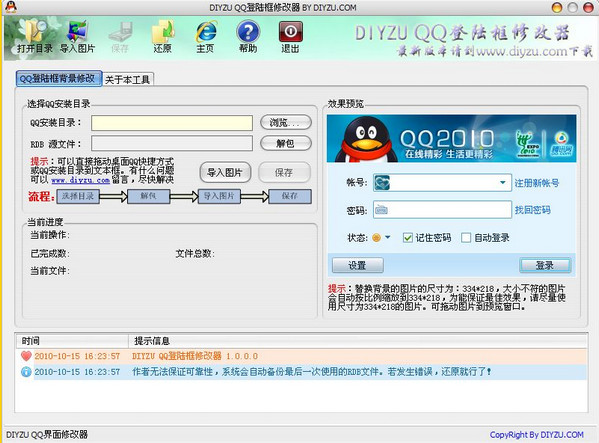The height and width of the screenshot is (443, 599).
Task: Click into the QQ安装目录 input field
Action: pyautogui.click(x=172, y=123)
